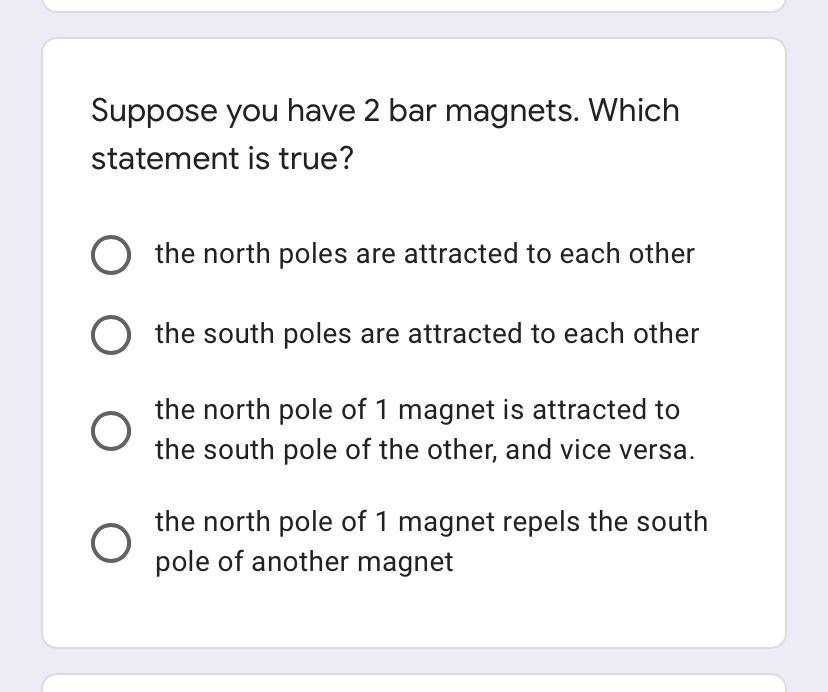The height and width of the screenshot is (692, 828).
Task: Click the text 'statement is true?'
Action: (222, 158)
